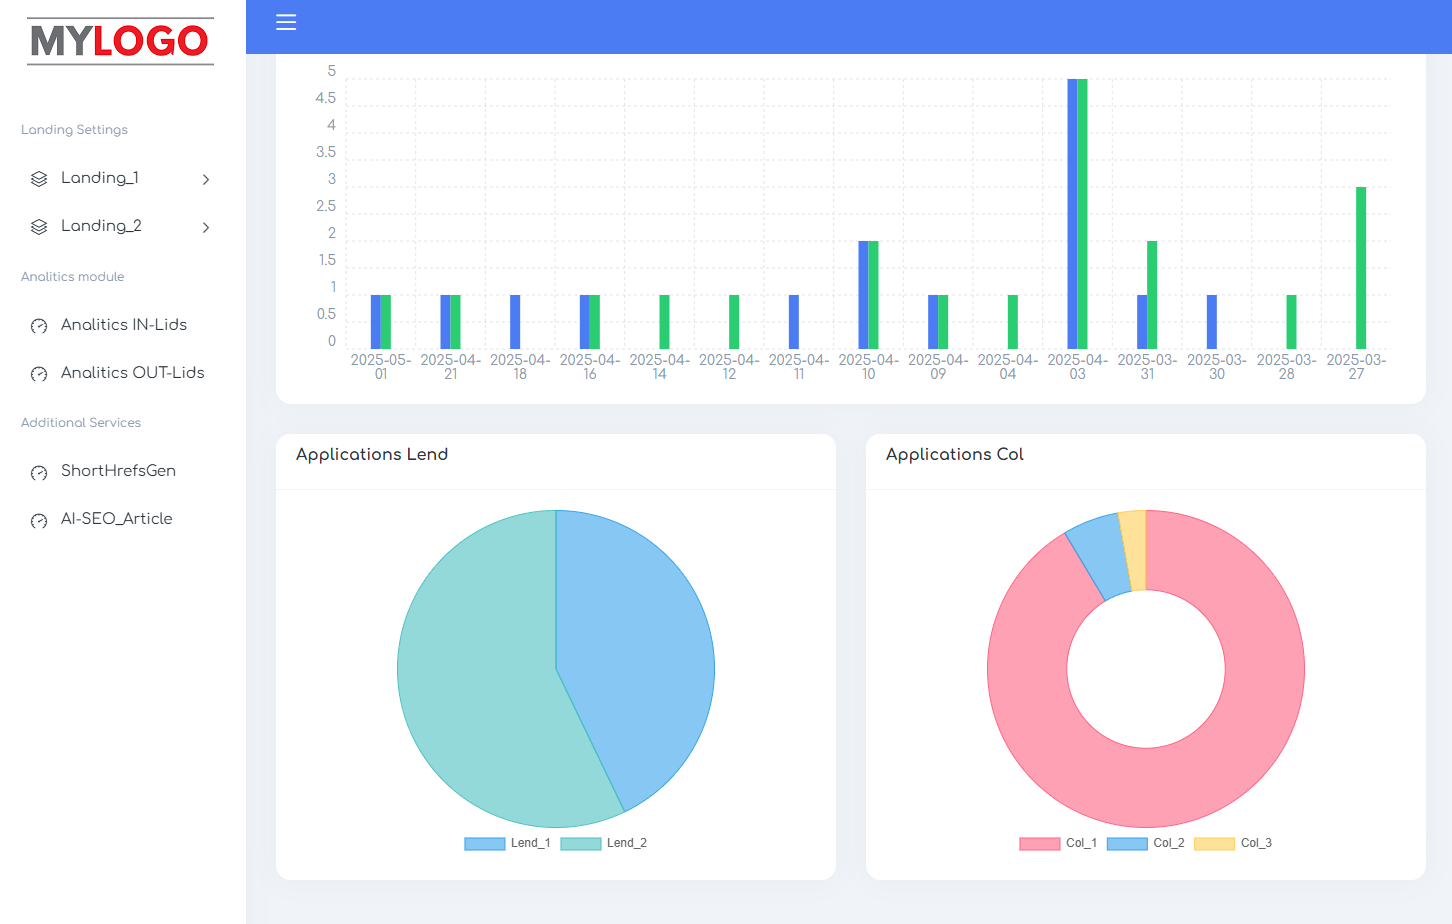
Task: Expand the Landing_1 submenu chevron
Action: [x=206, y=179]
